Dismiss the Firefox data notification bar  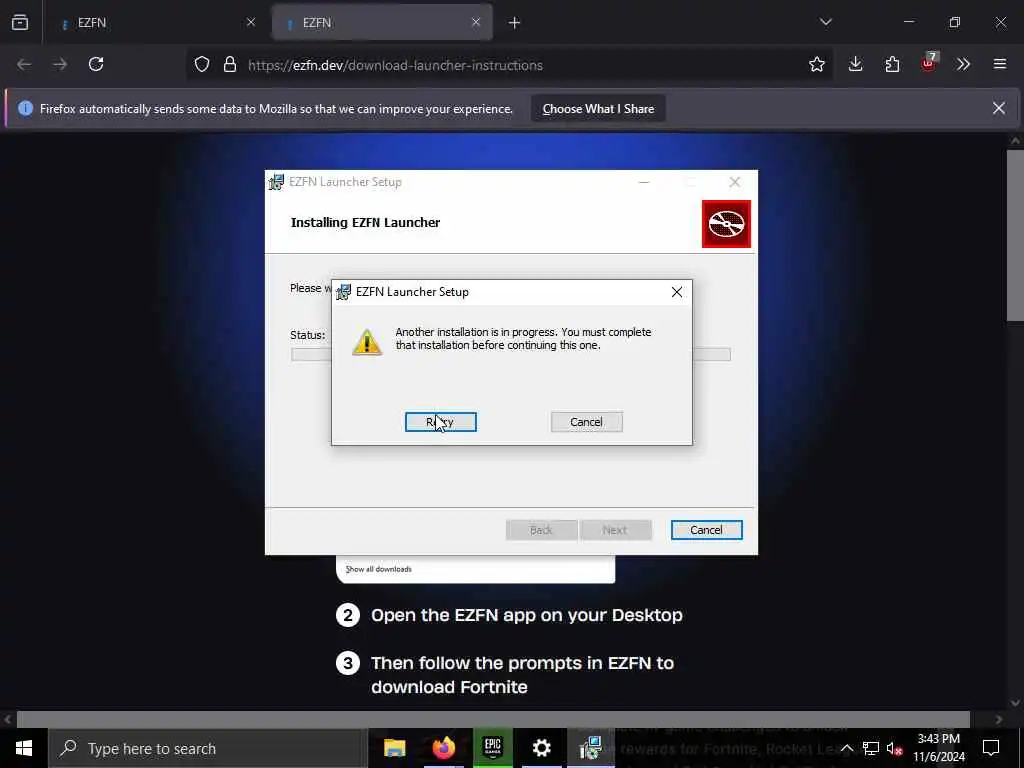click(x=999, y=108)
